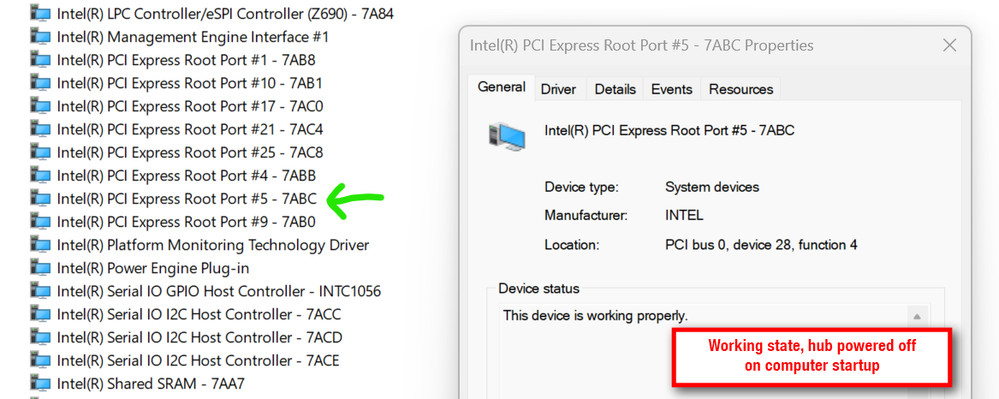Click the icon for I2C Host Controller 7ACD
The height and width of the screenshot is (399, 999).
point(40,337)
